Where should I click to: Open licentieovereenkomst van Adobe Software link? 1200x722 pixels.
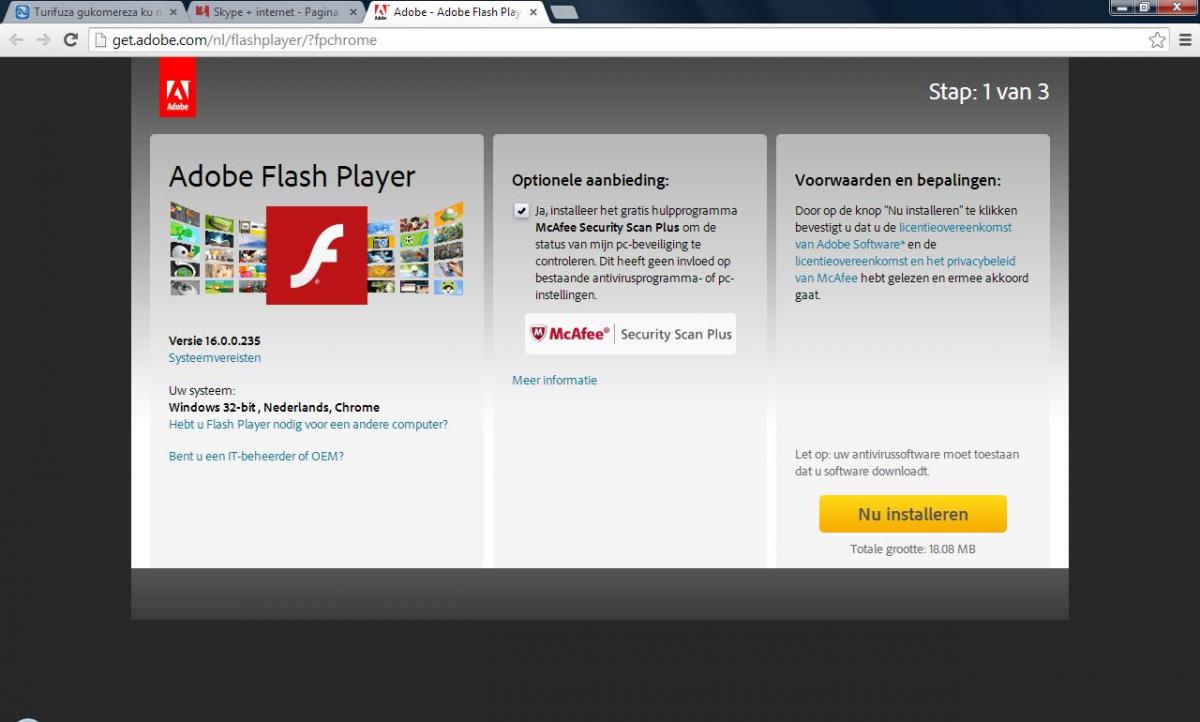point(903,236)
